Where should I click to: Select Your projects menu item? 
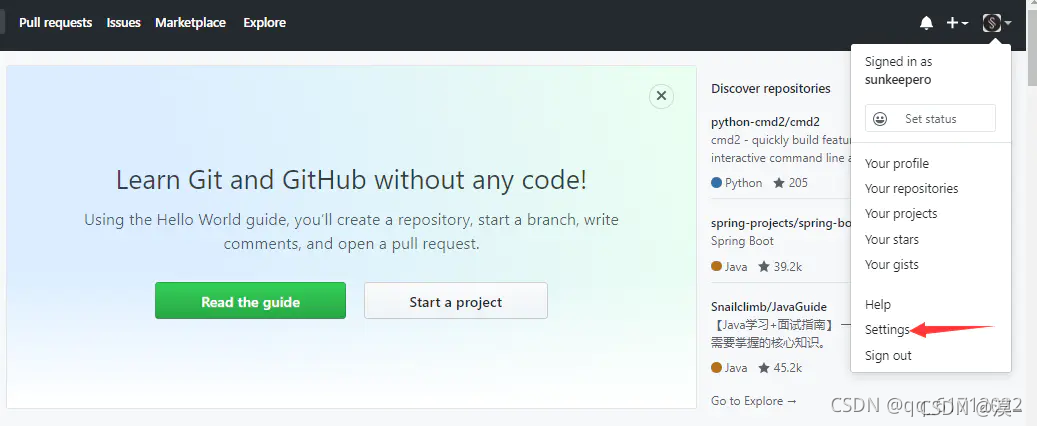901,214
